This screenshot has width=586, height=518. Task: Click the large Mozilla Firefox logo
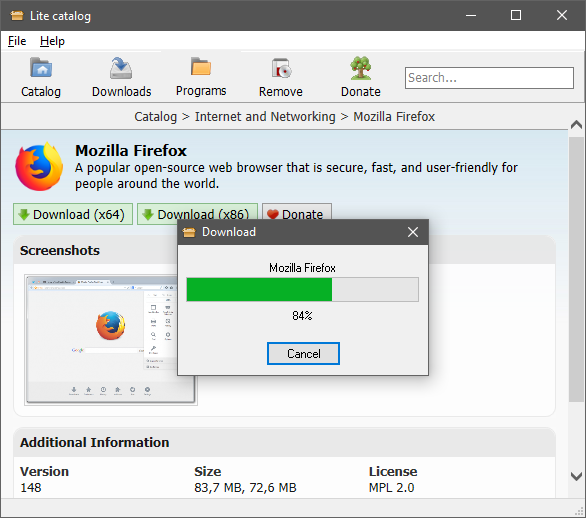pyautogui.click(x=39, y=167)
